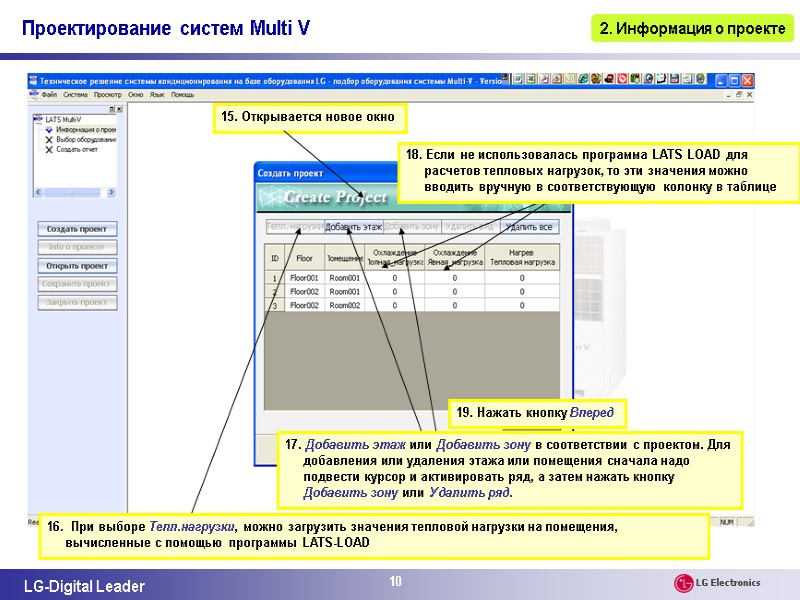Click the Создать проект sidebar button

click(x=77, y=229)
